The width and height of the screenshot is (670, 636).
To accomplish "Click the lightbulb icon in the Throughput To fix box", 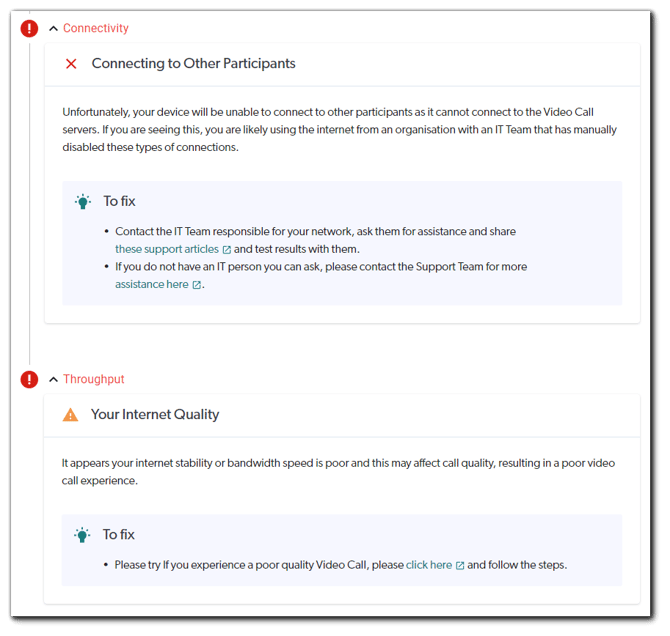I will (83, 535).
